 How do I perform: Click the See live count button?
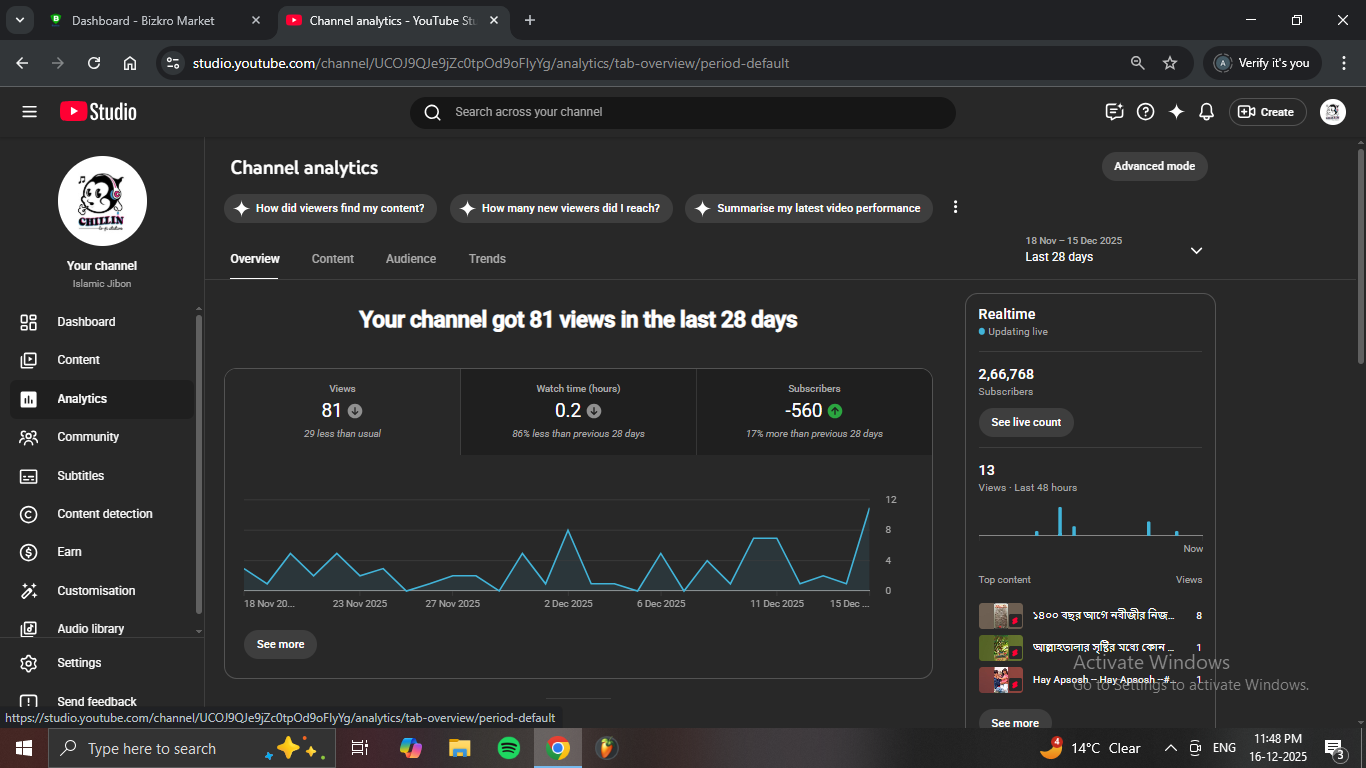[x=1026, y=422]
